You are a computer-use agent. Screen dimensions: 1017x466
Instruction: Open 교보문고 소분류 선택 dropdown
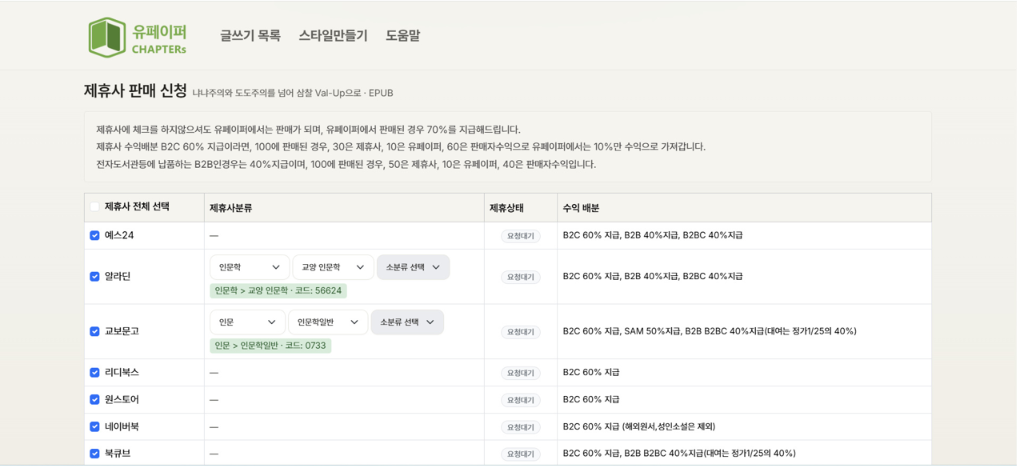pos(407,322)
